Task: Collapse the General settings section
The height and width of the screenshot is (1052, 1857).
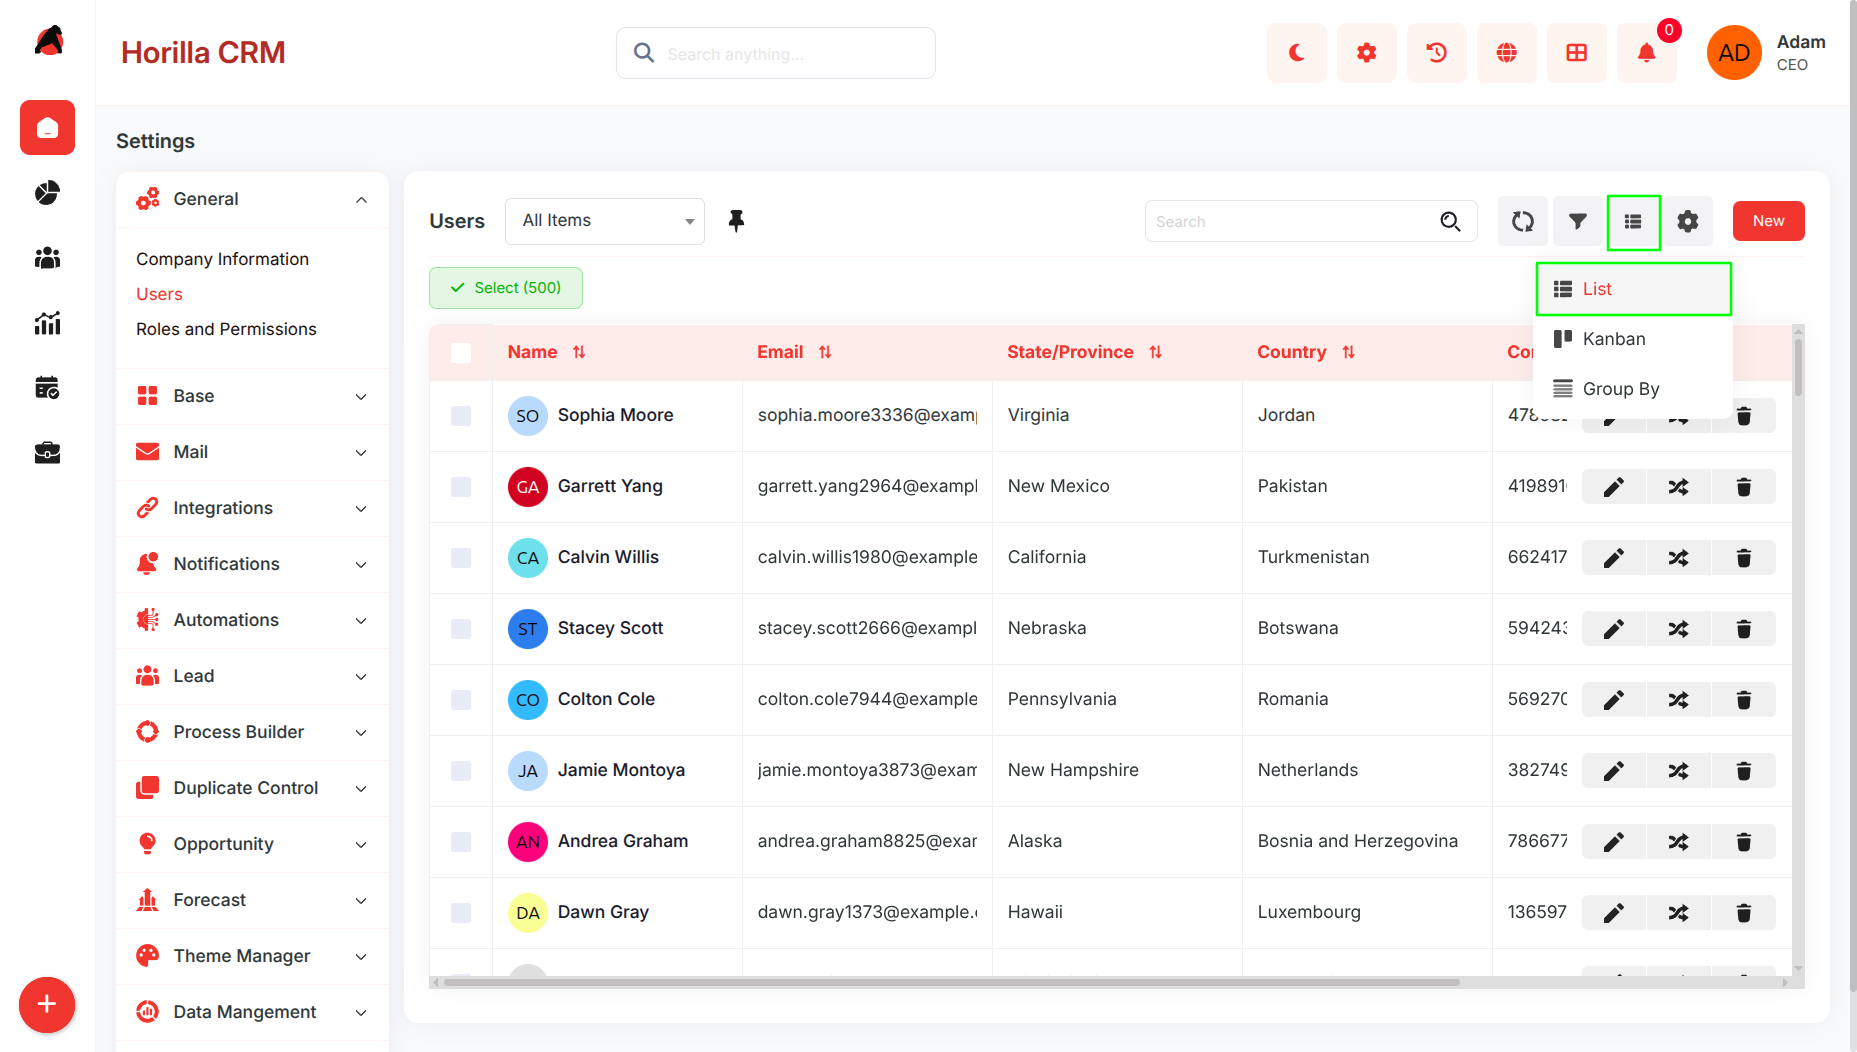Action: click(252, 199)
